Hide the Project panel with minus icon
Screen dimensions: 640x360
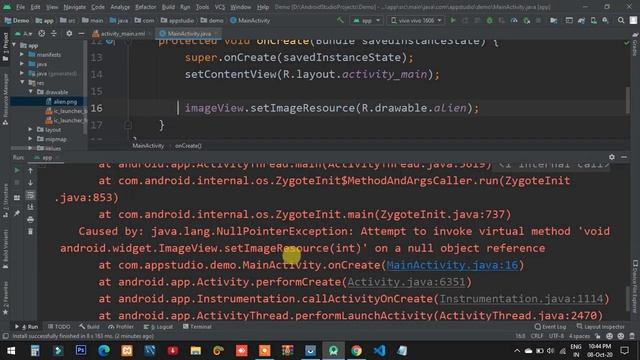[81, 33]
